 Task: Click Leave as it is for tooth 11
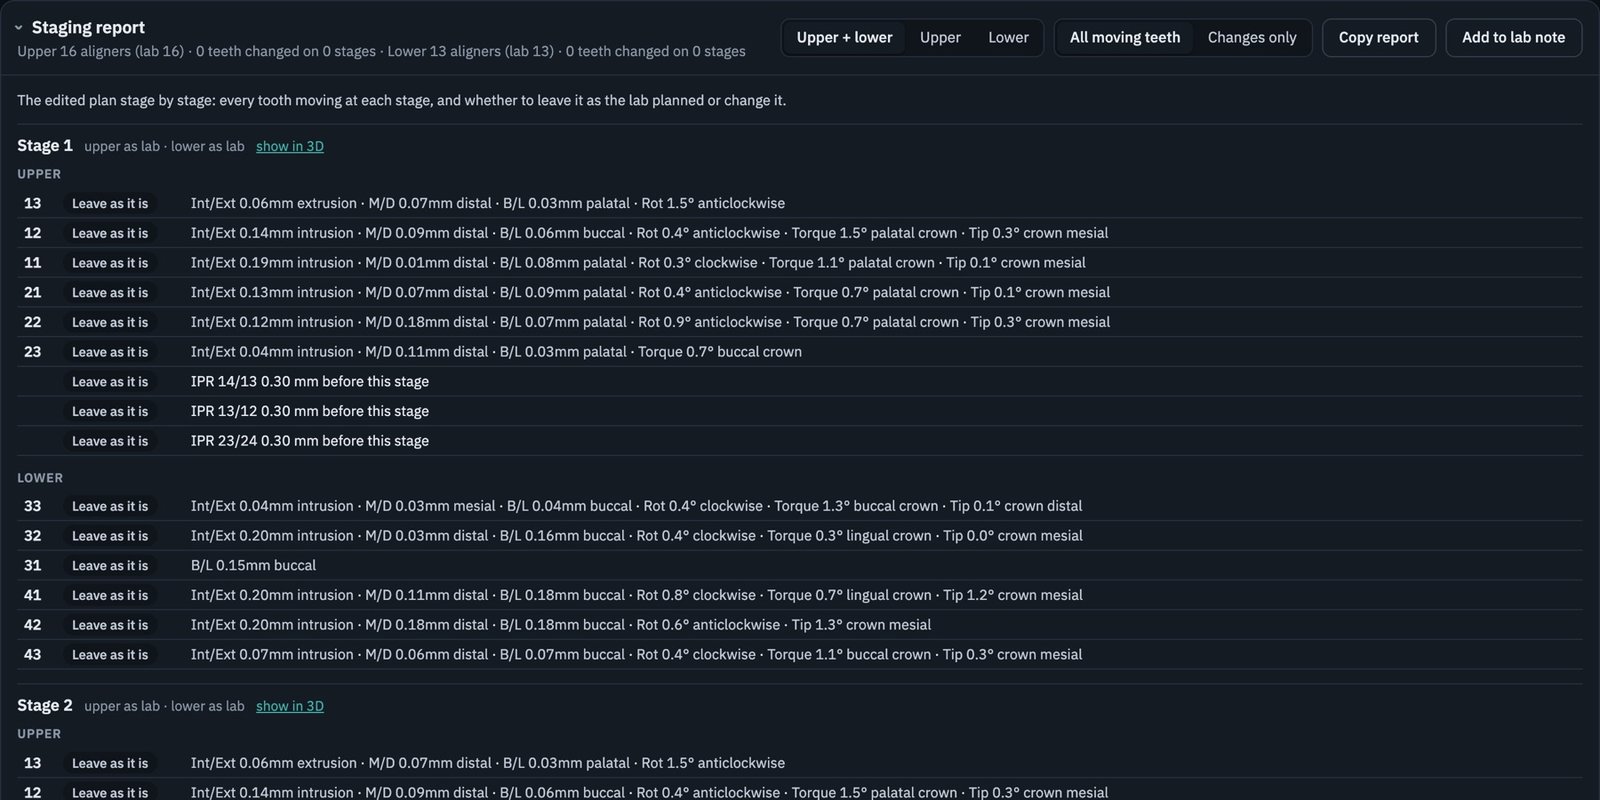point(110,263)
